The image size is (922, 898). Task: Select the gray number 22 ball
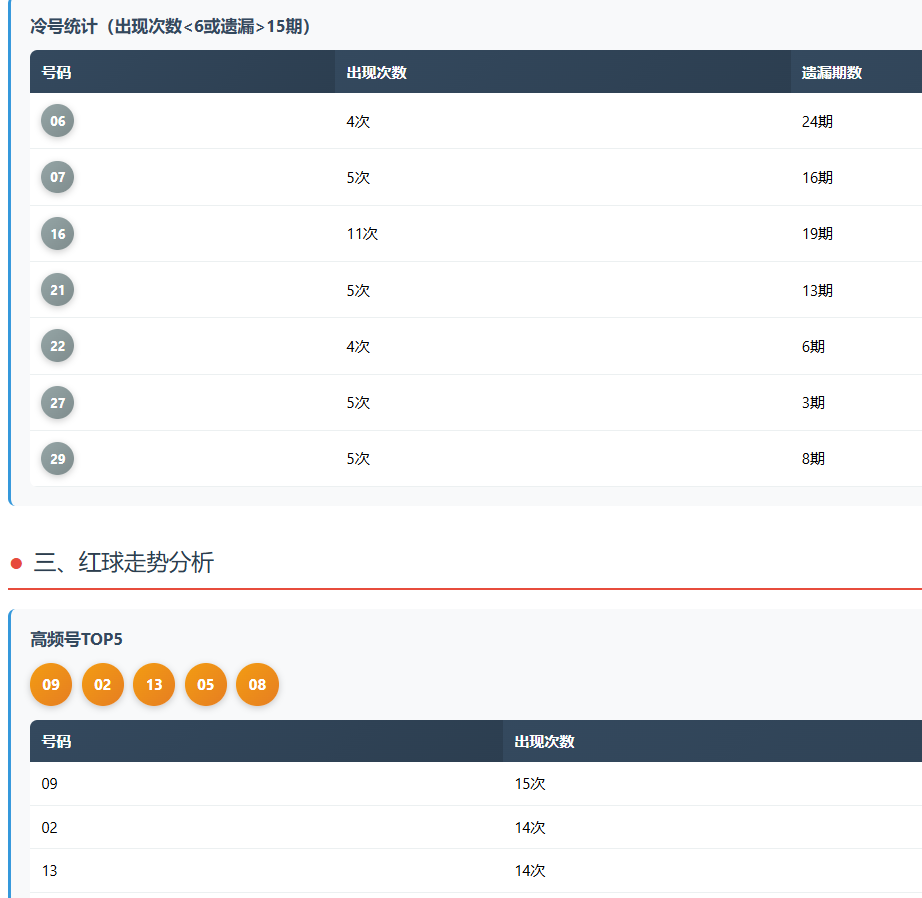coord(57,346)
